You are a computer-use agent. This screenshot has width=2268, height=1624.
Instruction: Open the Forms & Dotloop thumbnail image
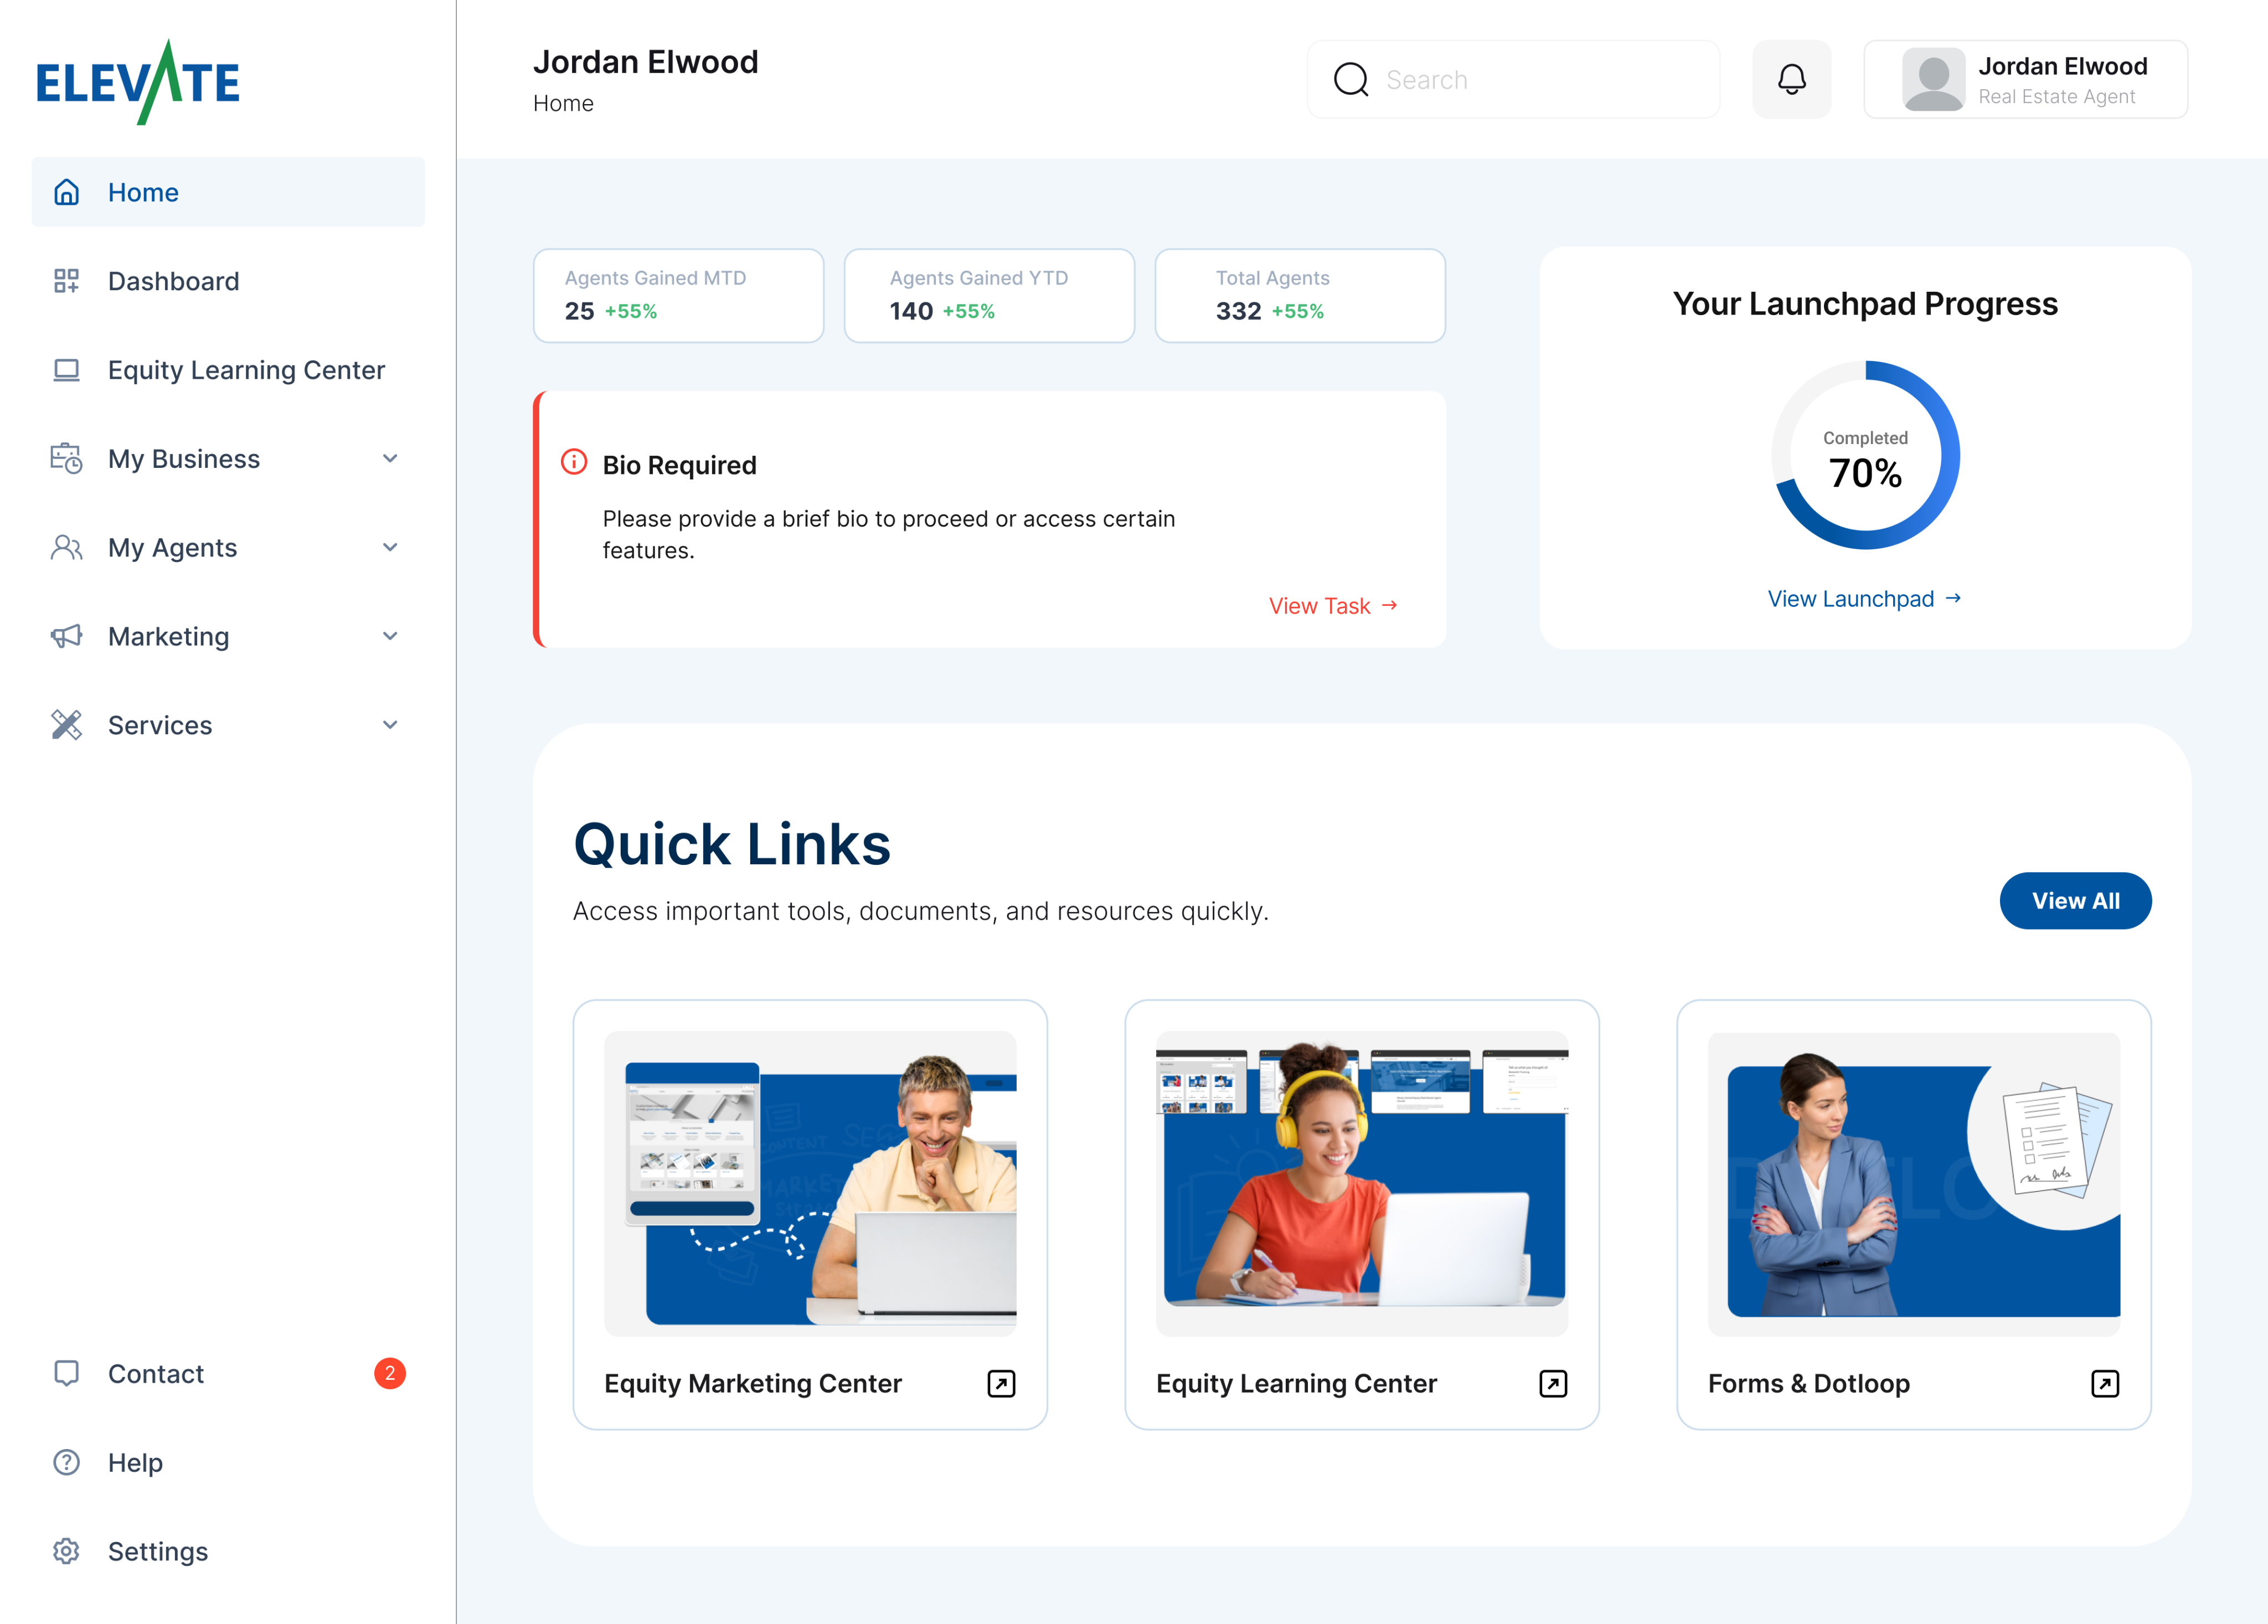pyautogui.click(x=1914, y=1183)
